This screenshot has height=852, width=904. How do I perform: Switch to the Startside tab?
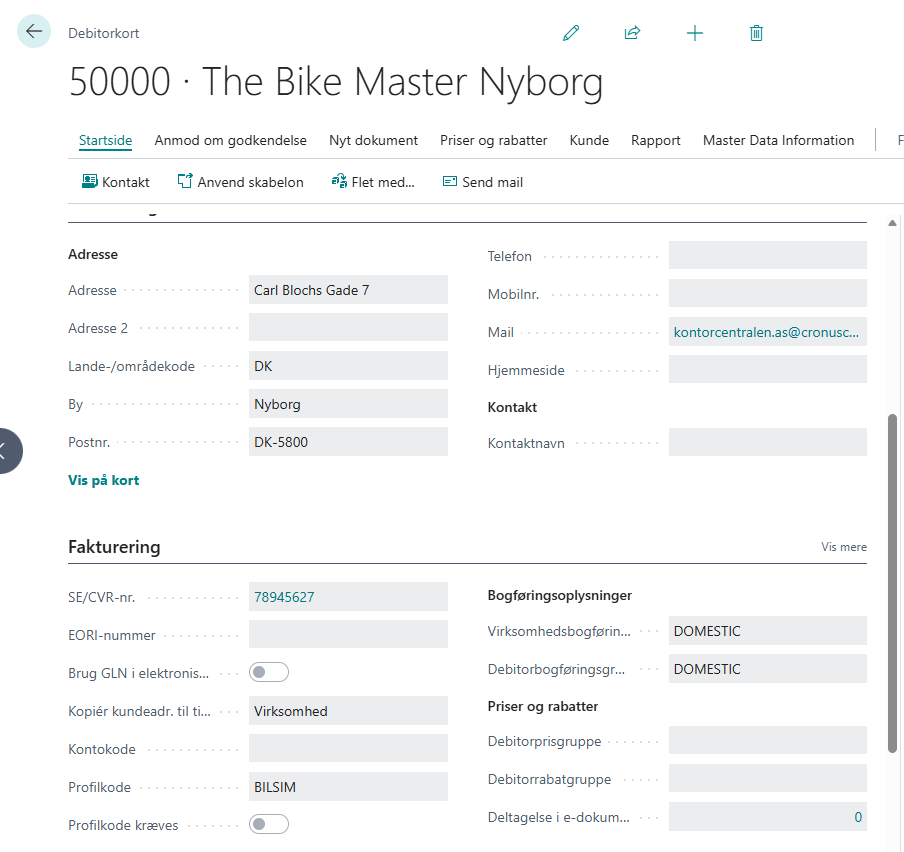(106, 140)
